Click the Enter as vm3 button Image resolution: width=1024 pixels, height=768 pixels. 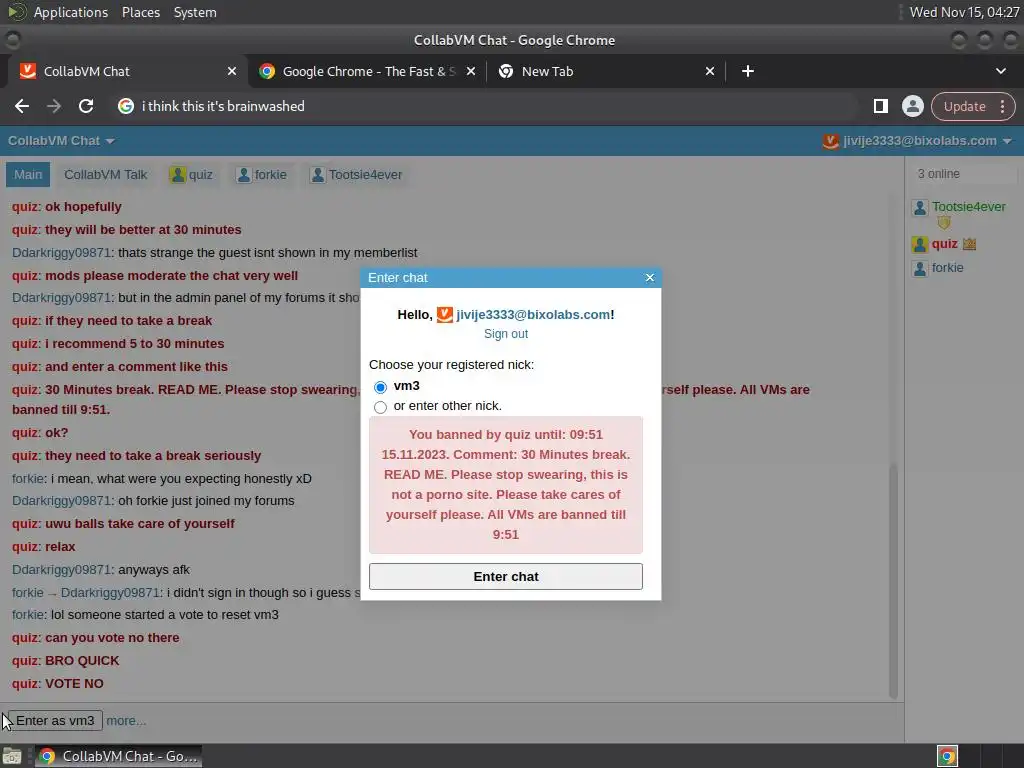55,721
